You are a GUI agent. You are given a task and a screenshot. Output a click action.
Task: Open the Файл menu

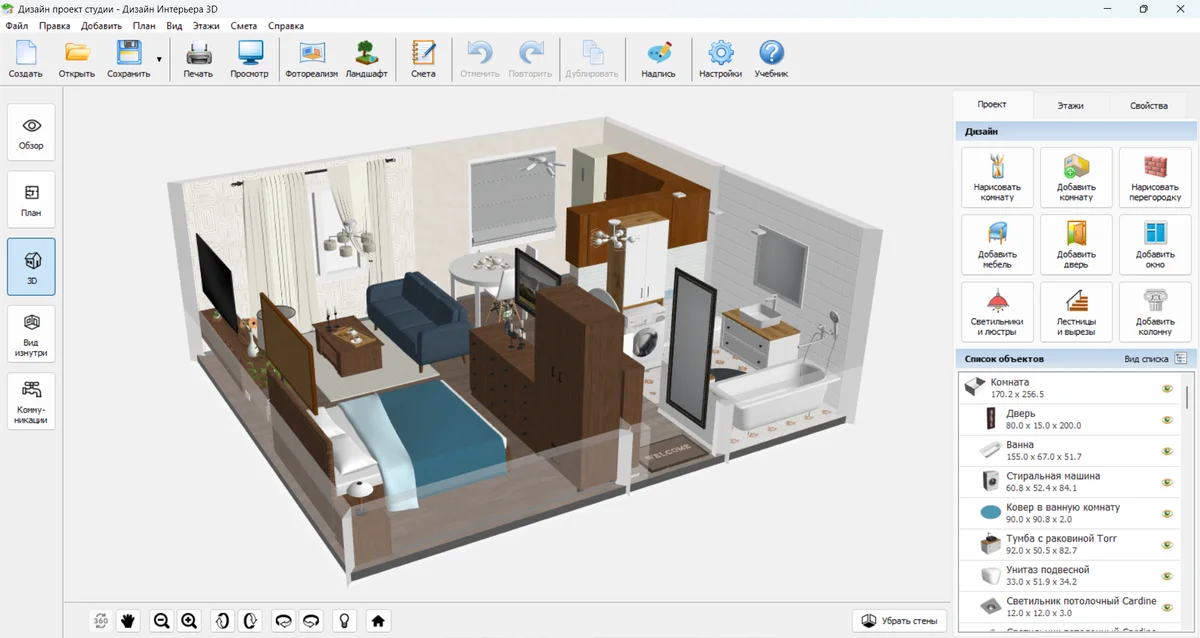[16, 25]
